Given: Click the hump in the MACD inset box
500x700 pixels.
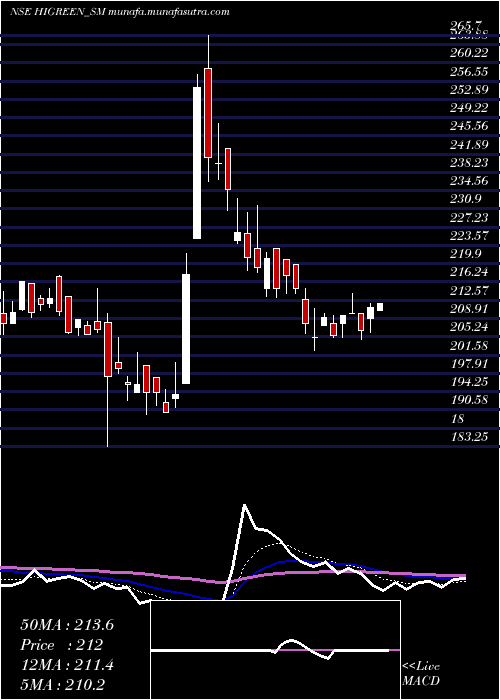Looking at the screenshot, I should pyautogui.click(x=292, y=641).
